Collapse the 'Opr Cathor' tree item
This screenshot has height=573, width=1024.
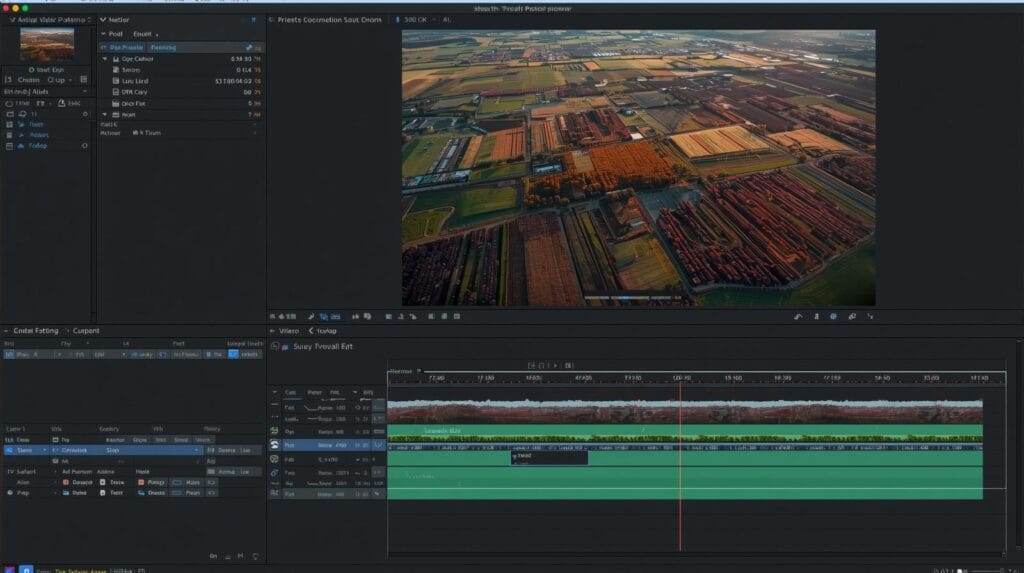click(x=104, y=59)
